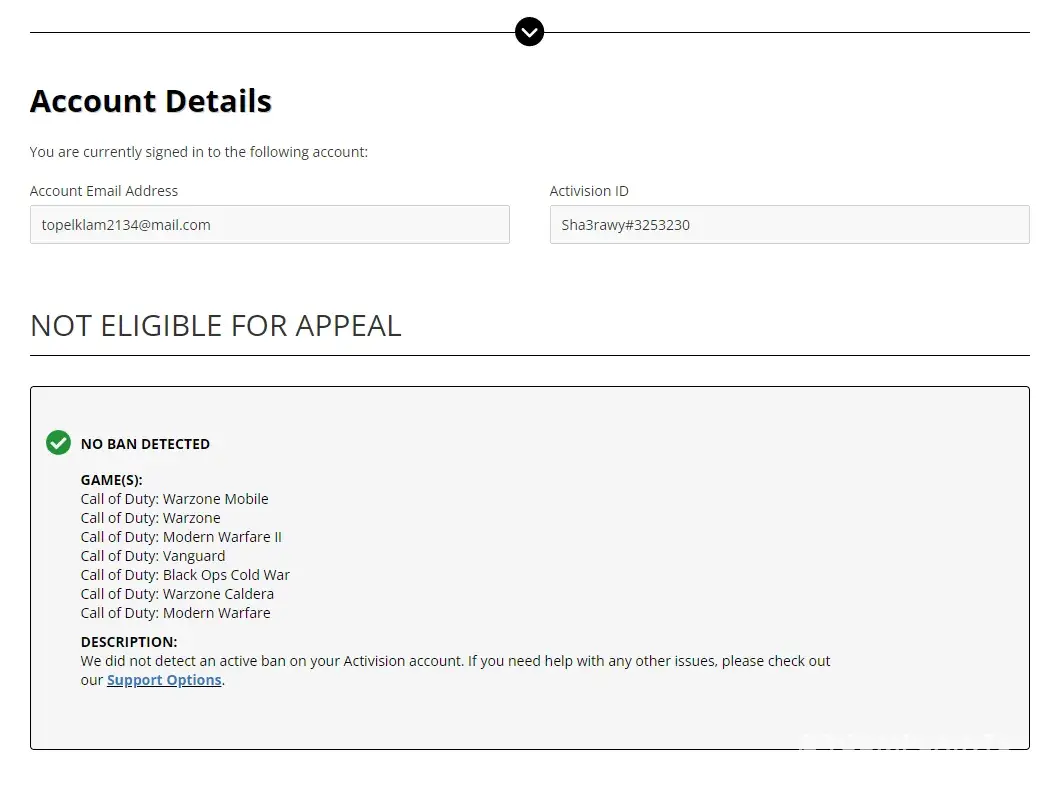Click the NOT ELIGIBLE FOR APPEAL heading
The height and width of the screenshot is (797, 1060).
tap(216, 325)
